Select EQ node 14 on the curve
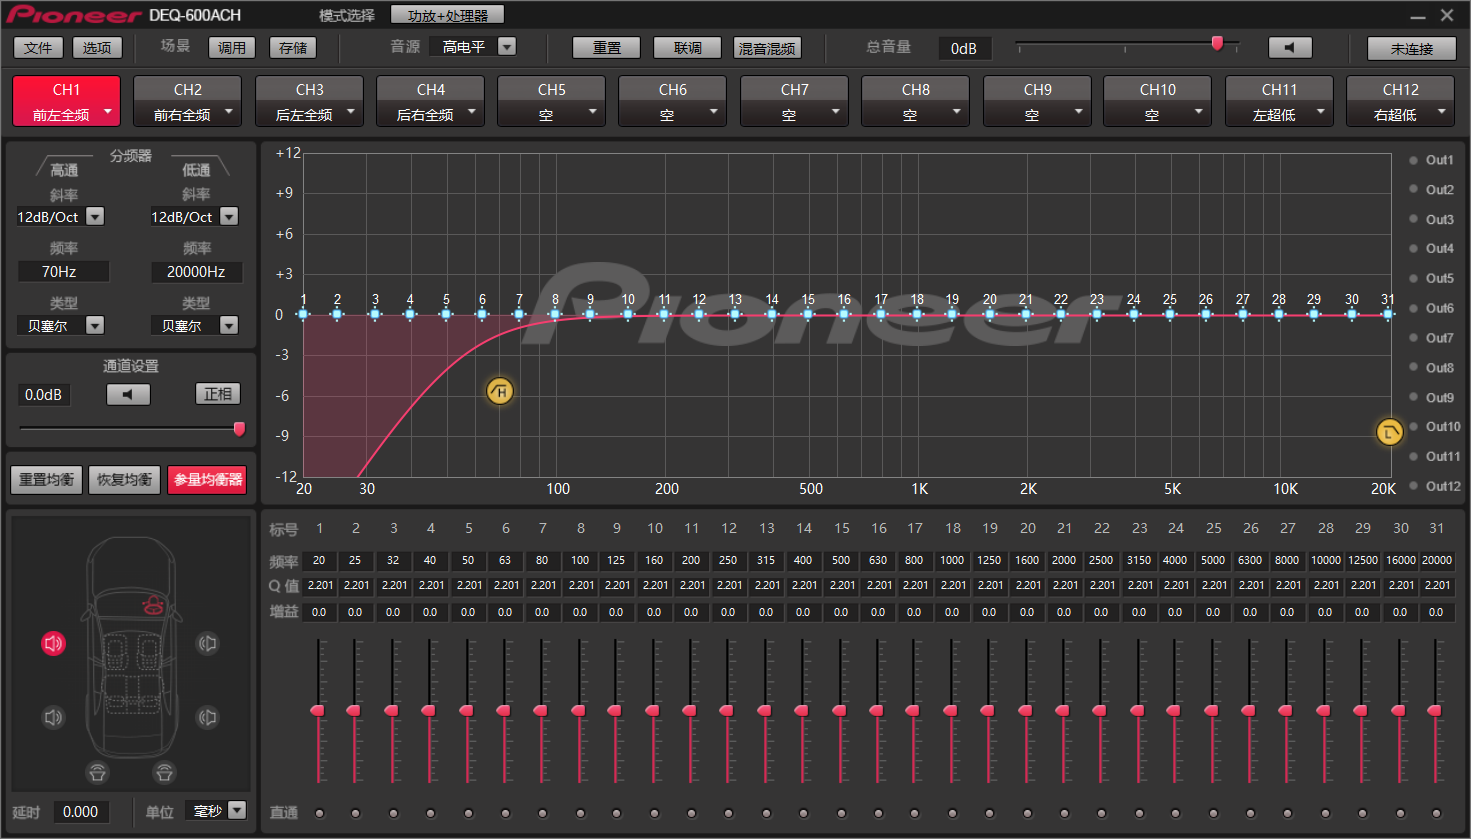1471x839 pixels. [x=772, y=314]
